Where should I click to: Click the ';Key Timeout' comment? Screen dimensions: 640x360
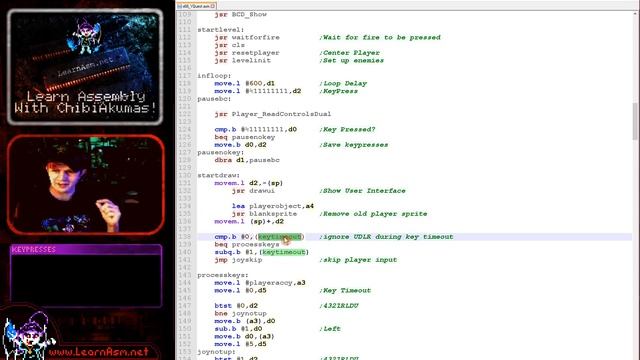[345, 291]
